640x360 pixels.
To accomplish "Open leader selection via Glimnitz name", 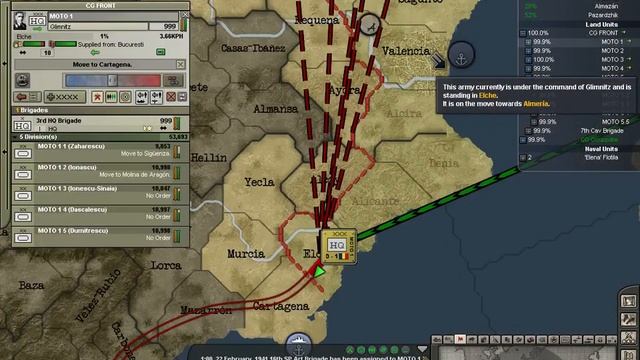I will tap(98, 27).
